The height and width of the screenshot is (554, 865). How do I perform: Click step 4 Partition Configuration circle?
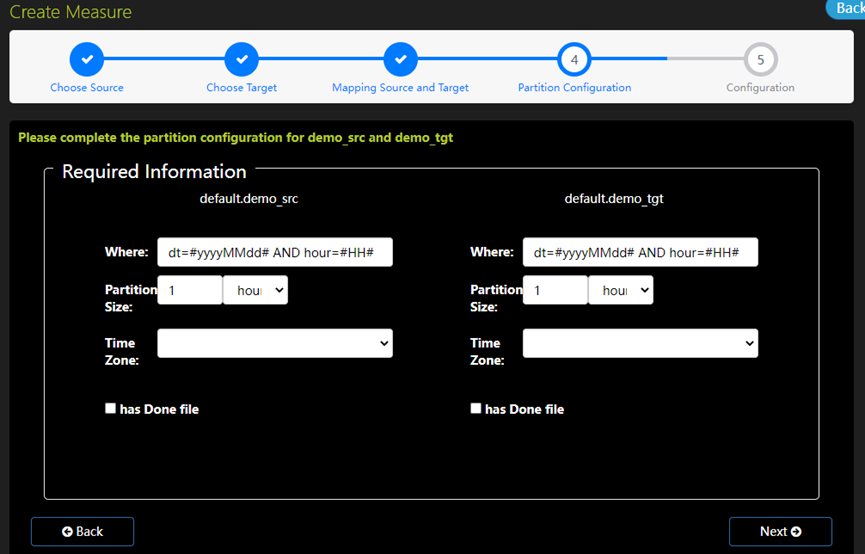coord(574,59)
